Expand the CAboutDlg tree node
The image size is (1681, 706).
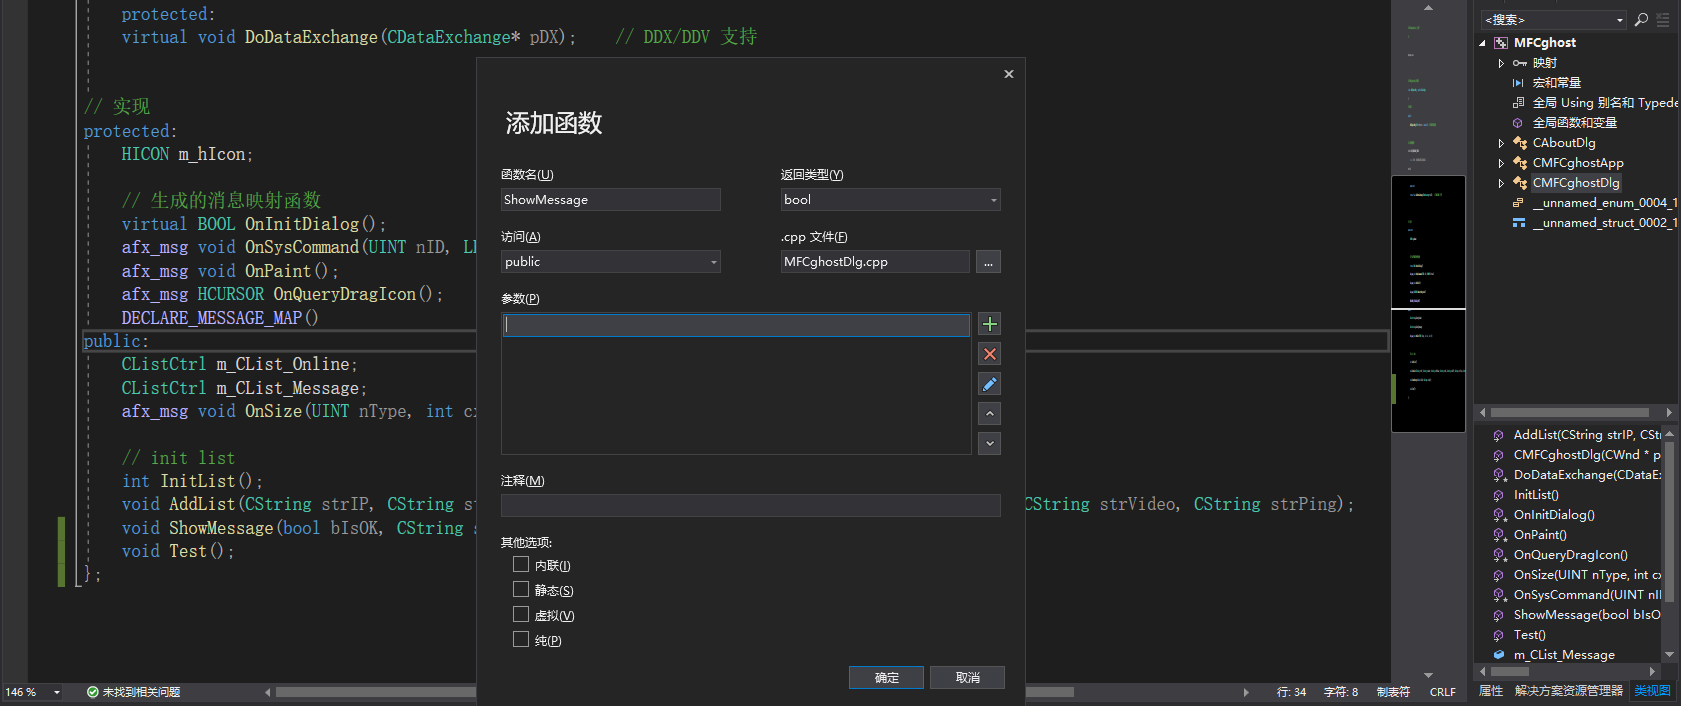pos(1501,143)
